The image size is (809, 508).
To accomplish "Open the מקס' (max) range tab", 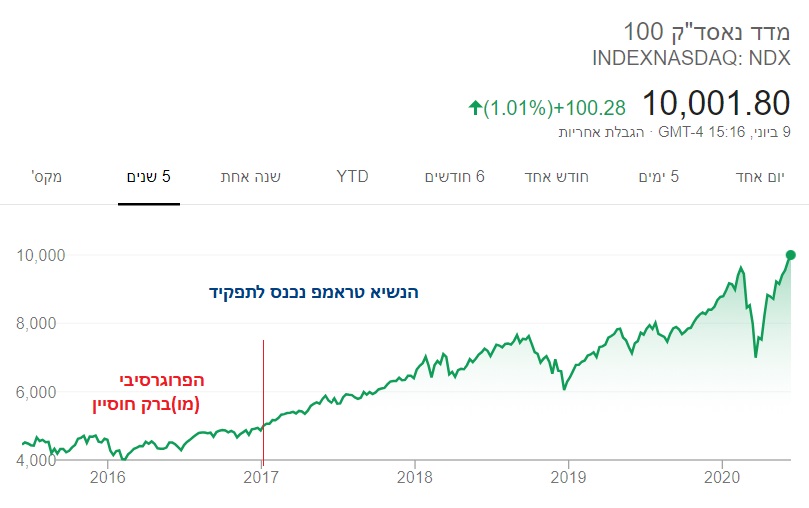I will coord(47,177).
